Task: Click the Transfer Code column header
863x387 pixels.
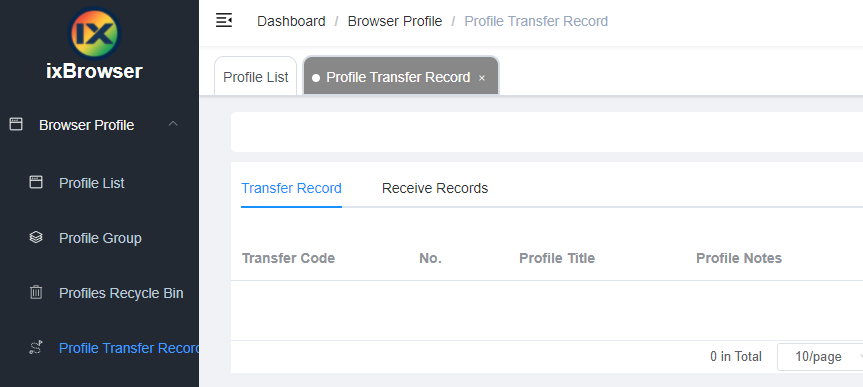Action: (x=288, y=258)
